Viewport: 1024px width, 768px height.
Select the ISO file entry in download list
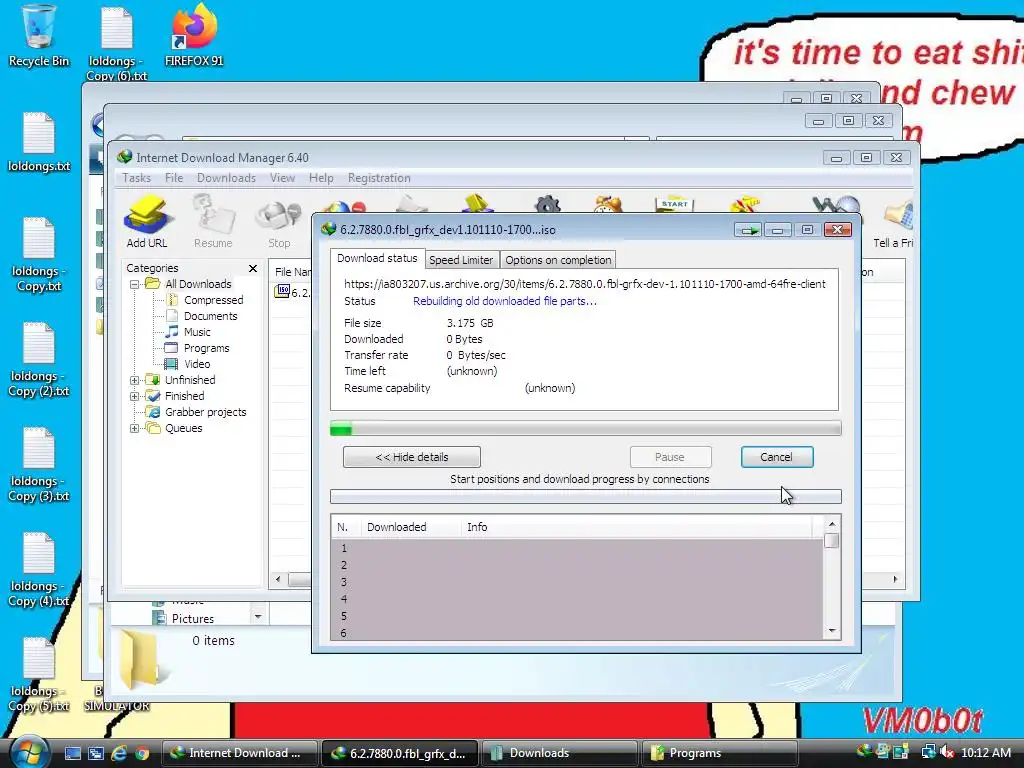tap(291, 292)
